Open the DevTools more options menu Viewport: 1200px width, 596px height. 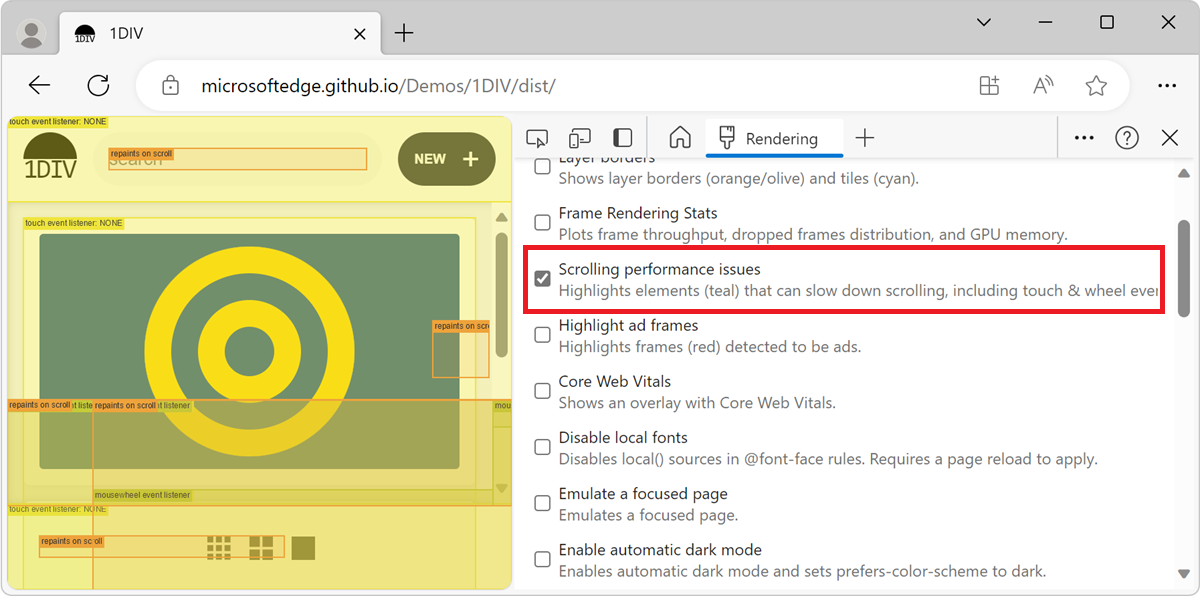1083,137
